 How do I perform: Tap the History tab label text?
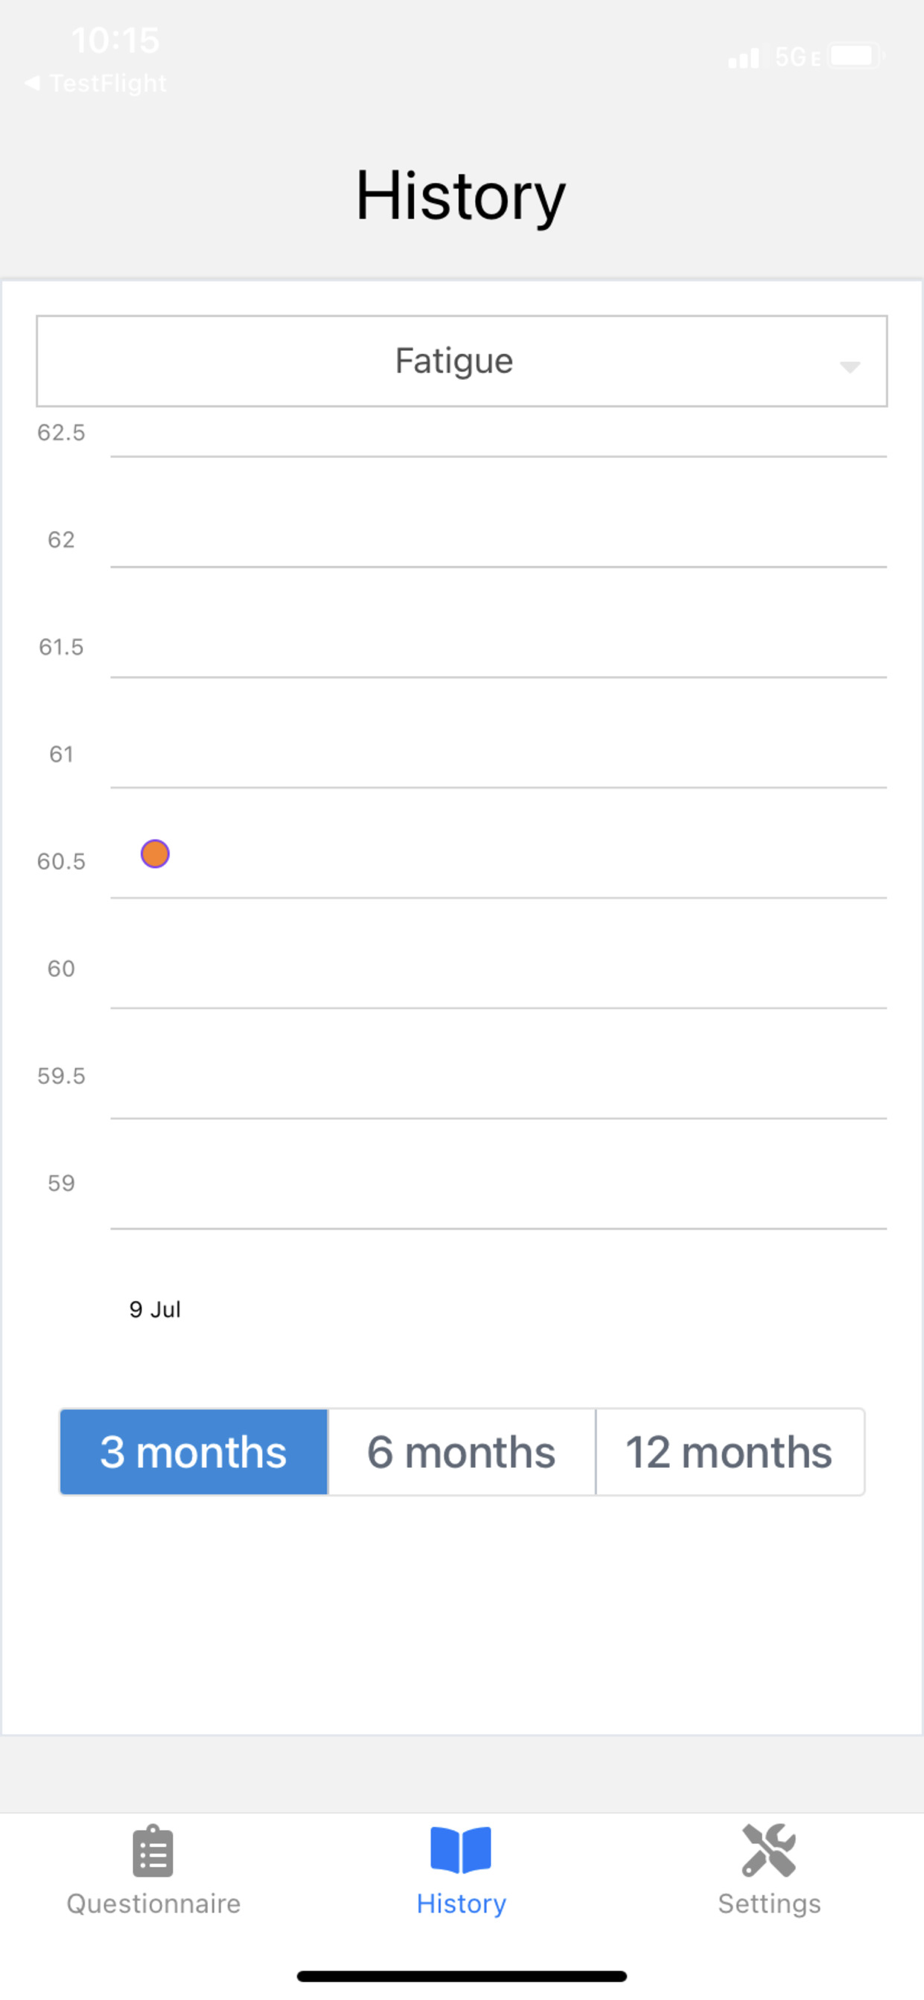coord(461,1903)
